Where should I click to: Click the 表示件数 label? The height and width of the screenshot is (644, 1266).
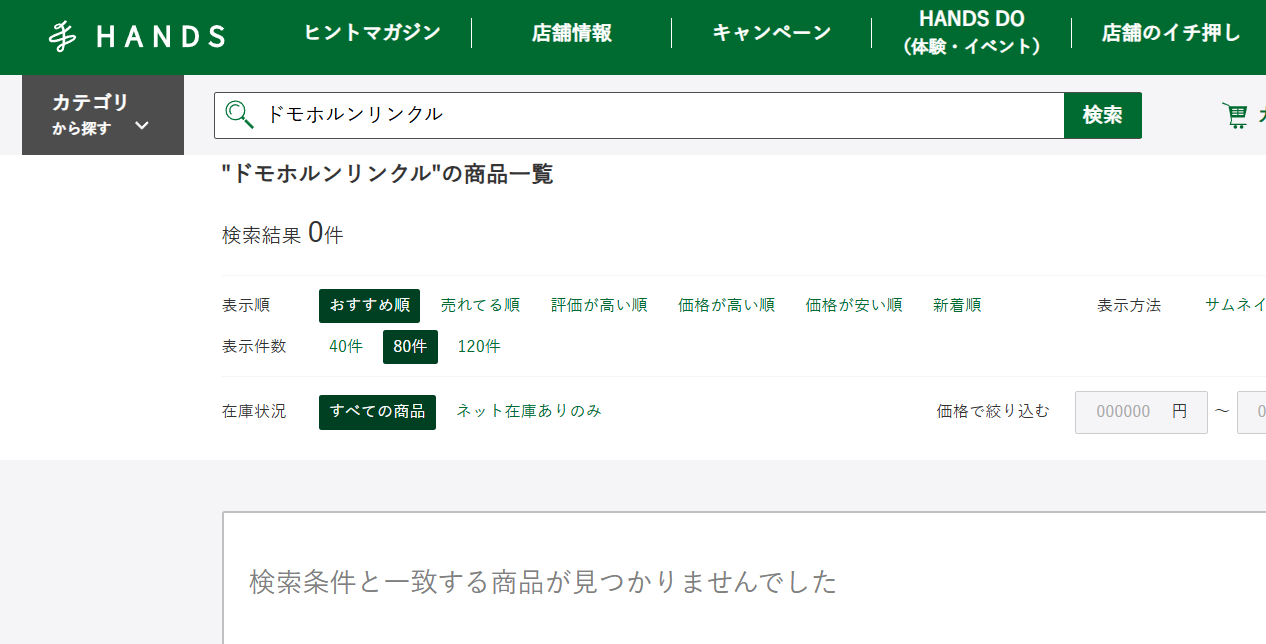point(254,347)
